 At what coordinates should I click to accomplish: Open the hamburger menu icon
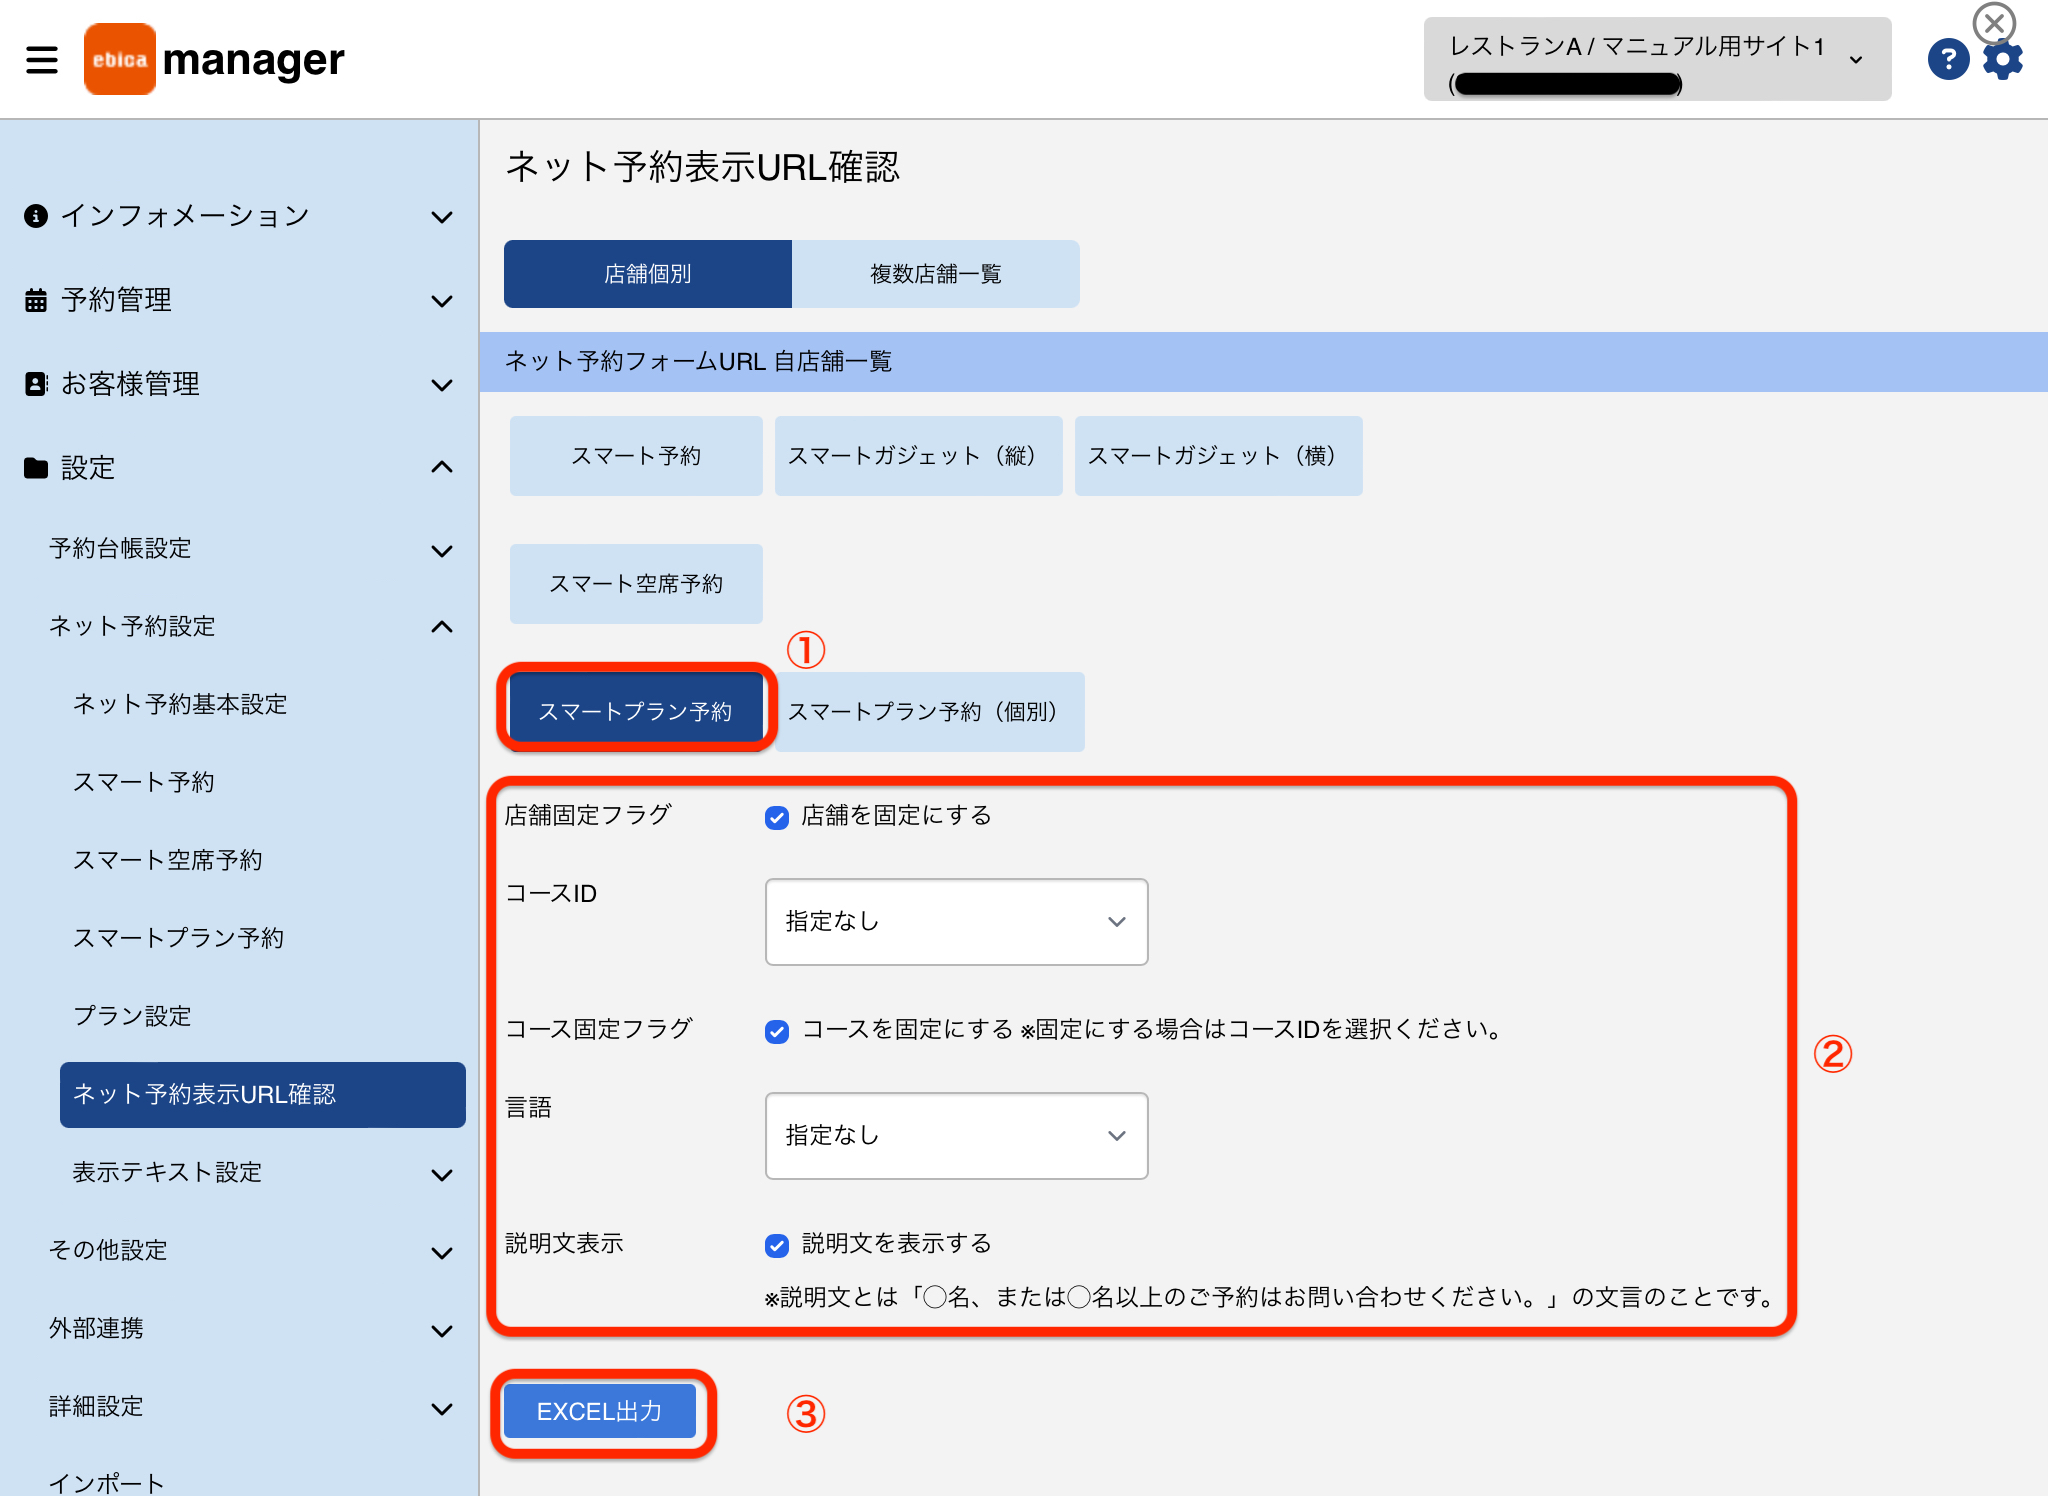click(42, 59)
